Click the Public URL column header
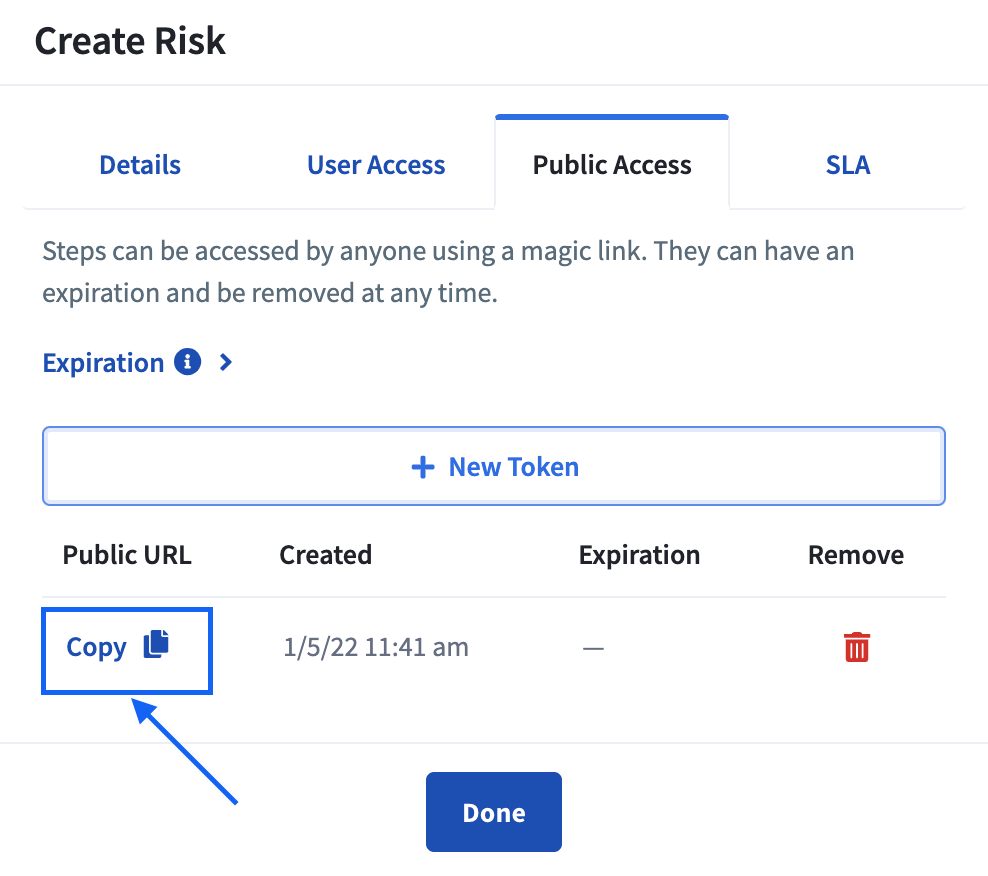988x876 pixels. pos(127,555)
